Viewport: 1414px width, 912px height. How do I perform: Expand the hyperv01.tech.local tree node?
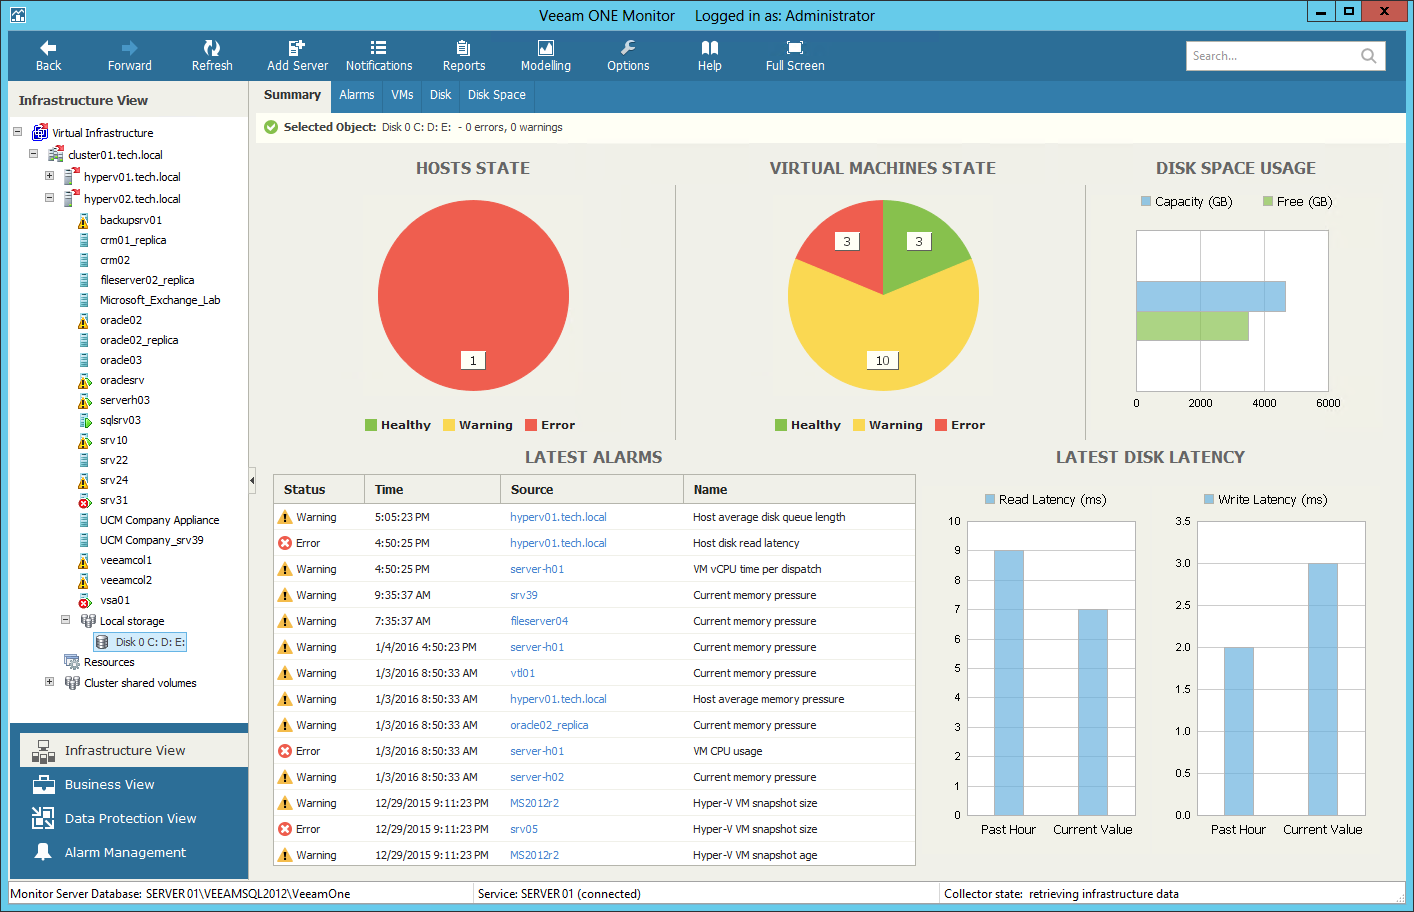point(49,176)
